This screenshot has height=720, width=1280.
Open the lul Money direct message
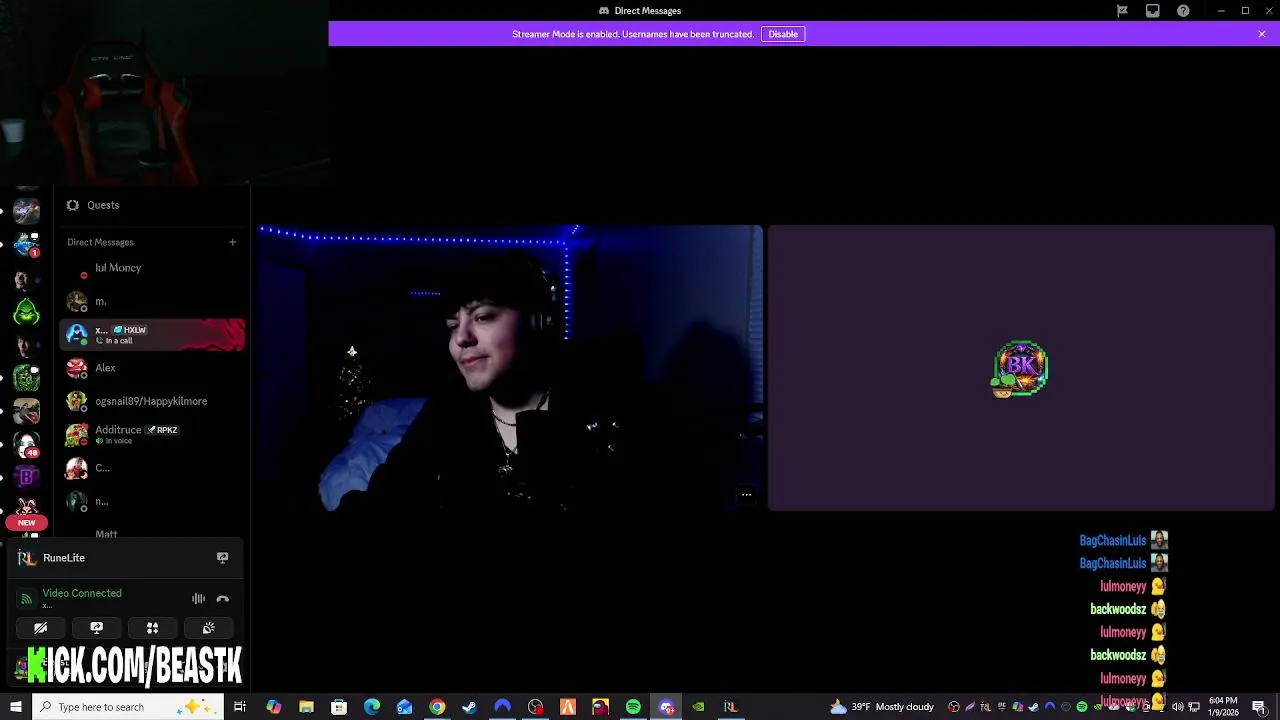pos(152,268)
